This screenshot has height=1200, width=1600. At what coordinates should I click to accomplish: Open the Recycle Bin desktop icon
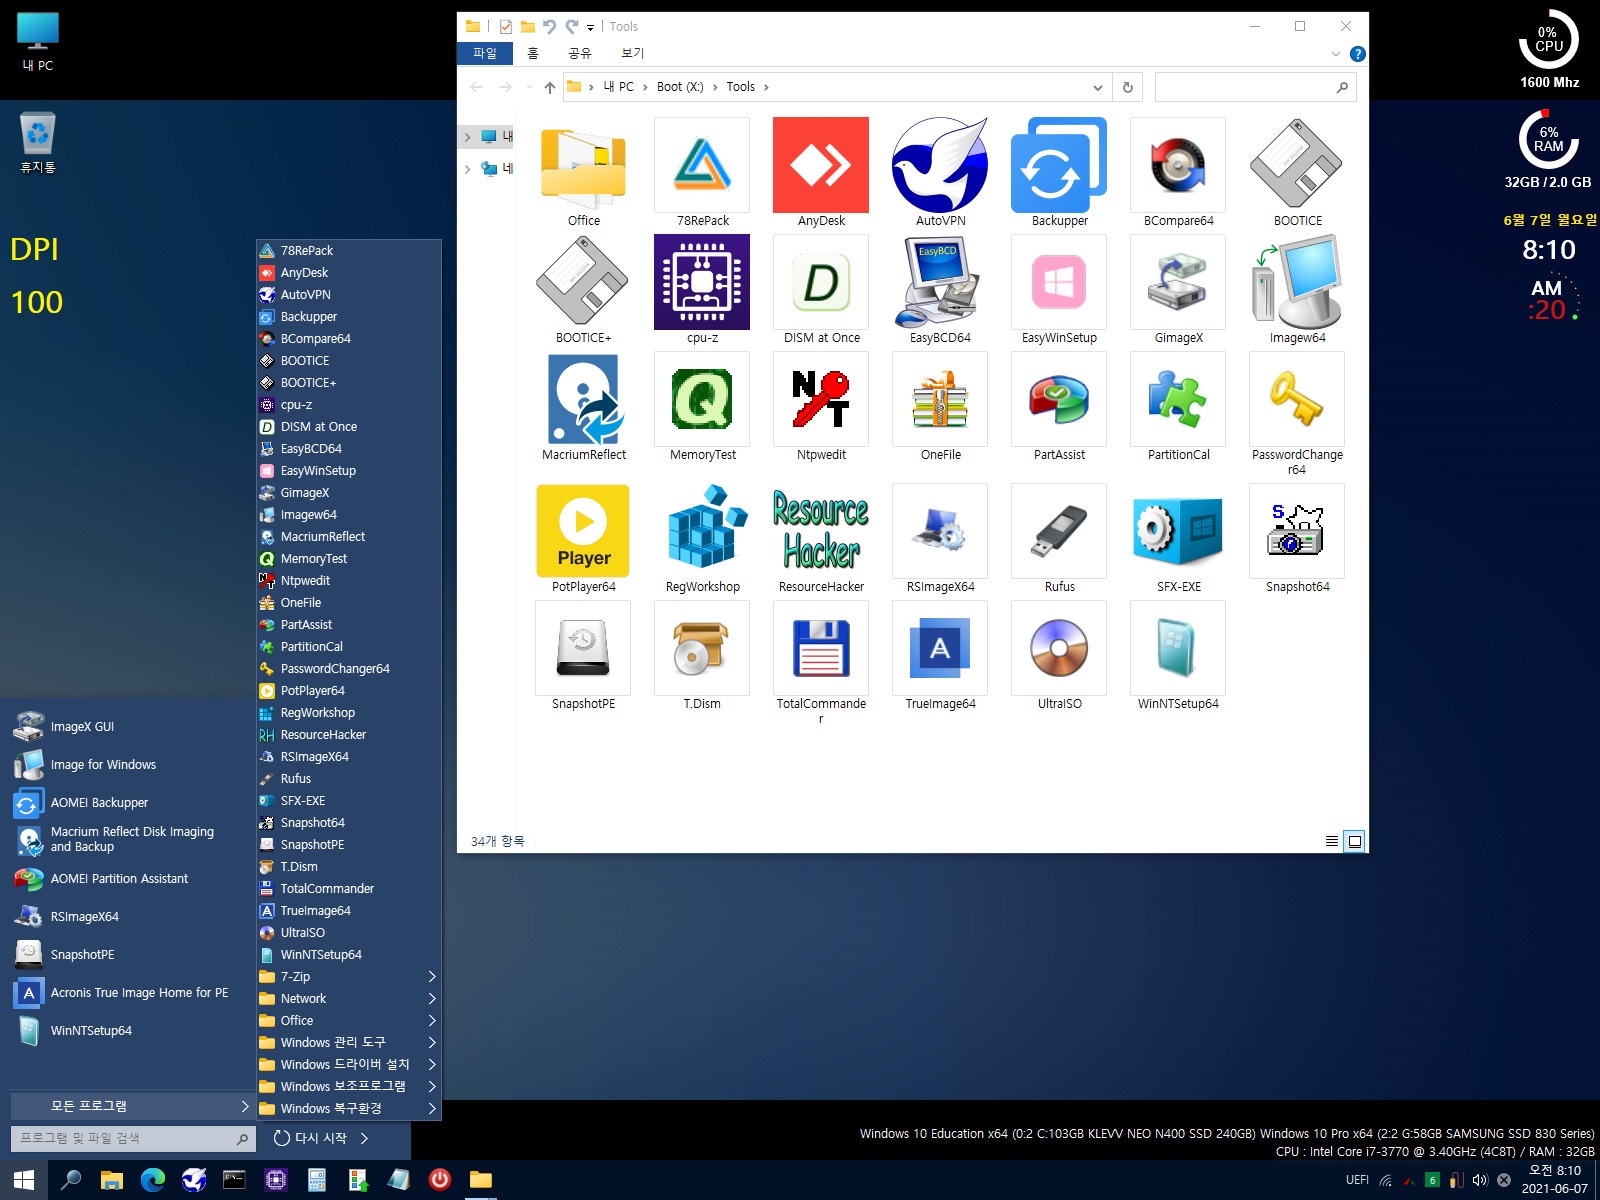pyautogui.click(x=38, y=142)
